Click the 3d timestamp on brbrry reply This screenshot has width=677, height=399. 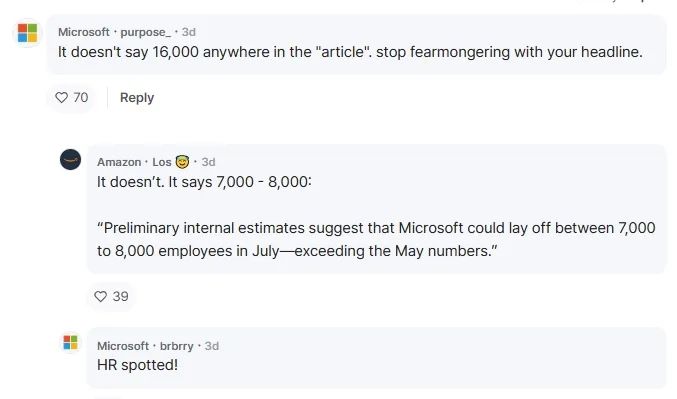point(212,346)
